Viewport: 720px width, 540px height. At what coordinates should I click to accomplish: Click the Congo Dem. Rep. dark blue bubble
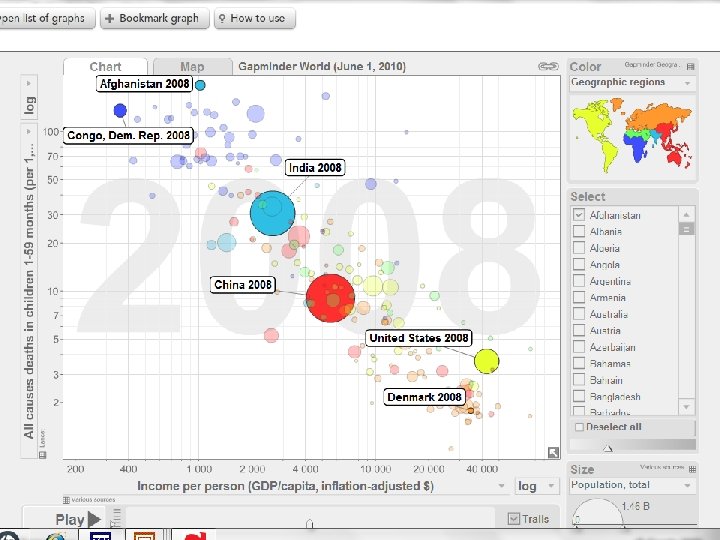[x=120, y=110]
